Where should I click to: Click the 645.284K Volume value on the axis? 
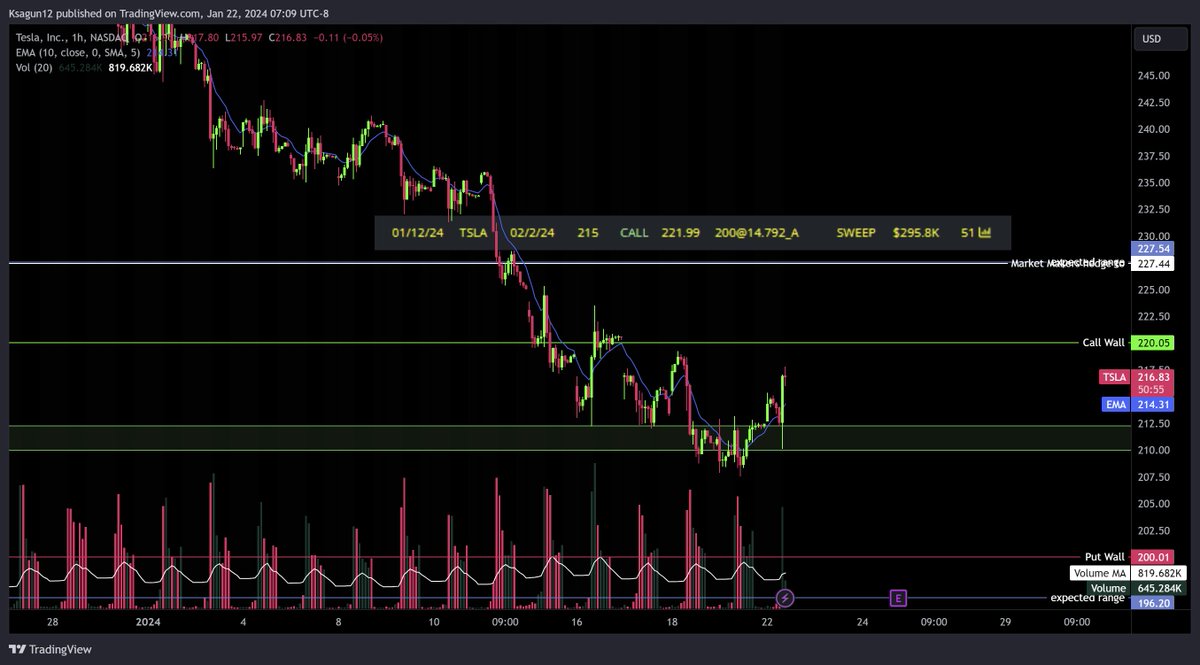1158,589
